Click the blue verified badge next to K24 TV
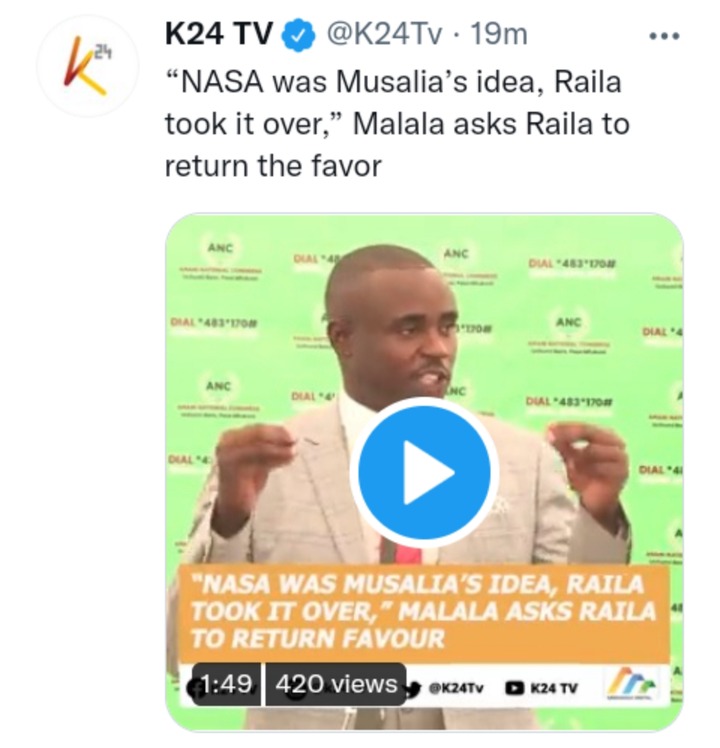The image size is (720, 748). point(299,35)
